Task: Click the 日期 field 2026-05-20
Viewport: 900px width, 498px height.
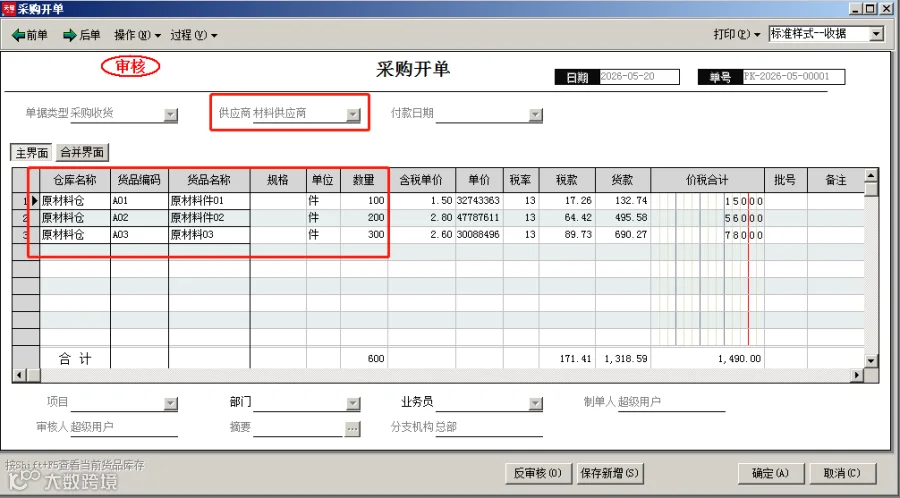Action: coord(639,76)
